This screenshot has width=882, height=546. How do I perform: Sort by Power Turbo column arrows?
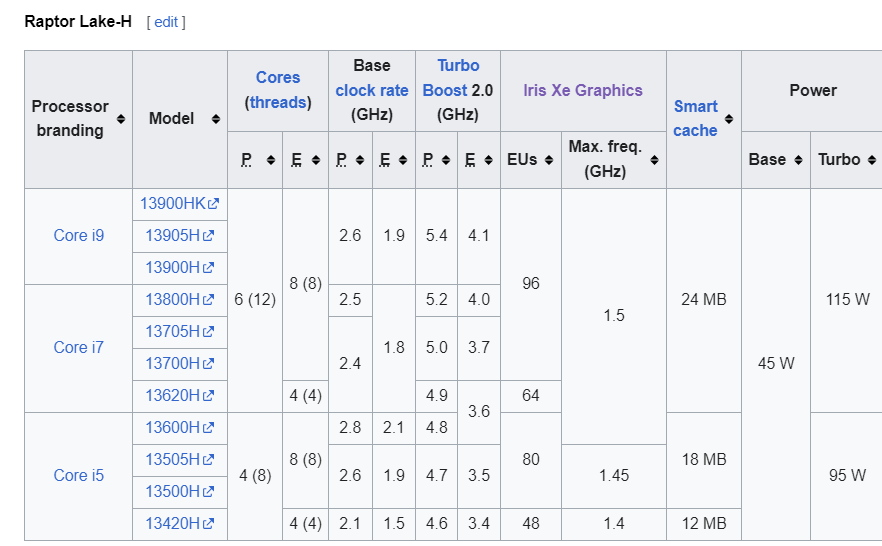(x=872, y=160)
